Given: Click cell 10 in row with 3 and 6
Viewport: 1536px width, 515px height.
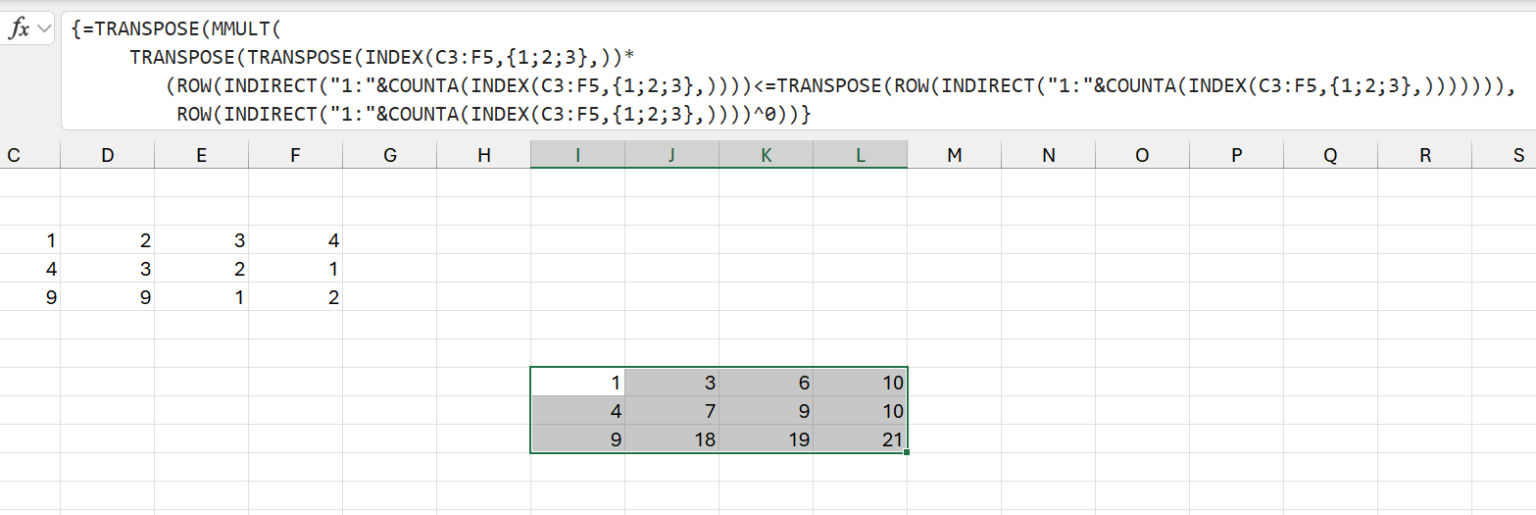Looking at the screenshot, I should [860, 382].
